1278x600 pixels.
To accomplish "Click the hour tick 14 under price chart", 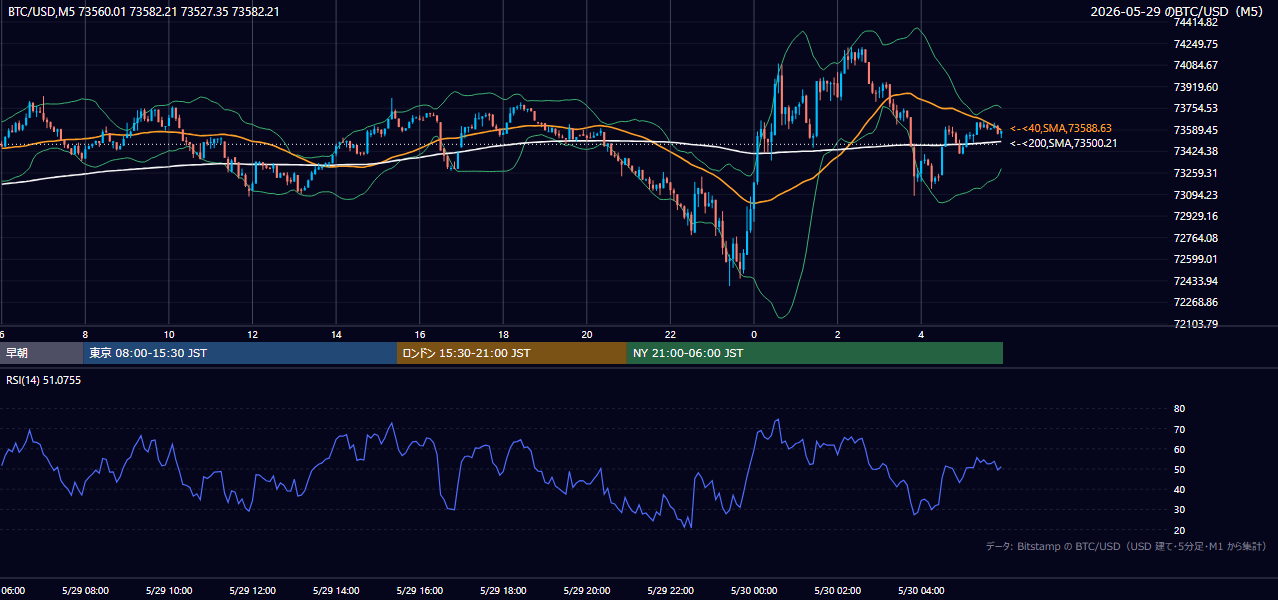I will (x=336, y=335).
